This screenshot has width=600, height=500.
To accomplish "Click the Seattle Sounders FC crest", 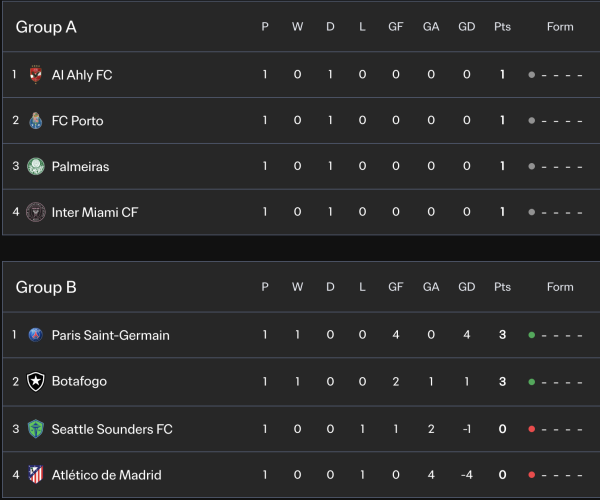I will click(x=36, y=429).
